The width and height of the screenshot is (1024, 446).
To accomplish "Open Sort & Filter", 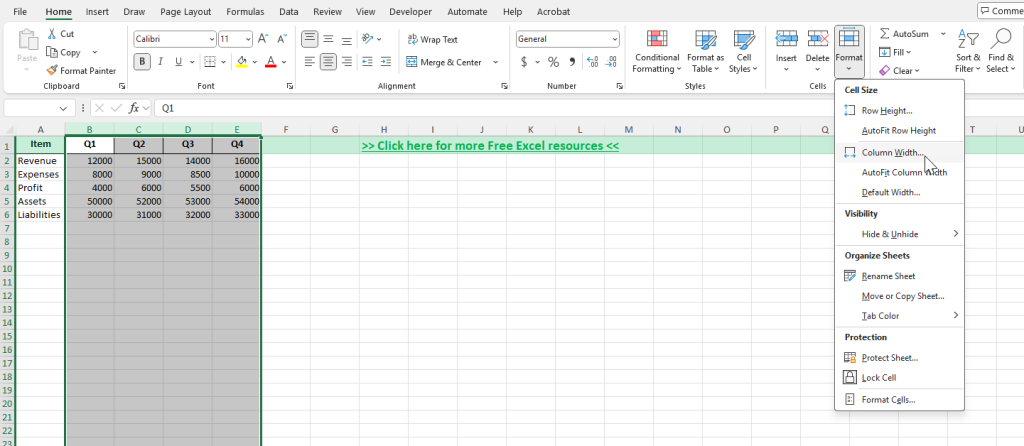I will coord(968,52).
